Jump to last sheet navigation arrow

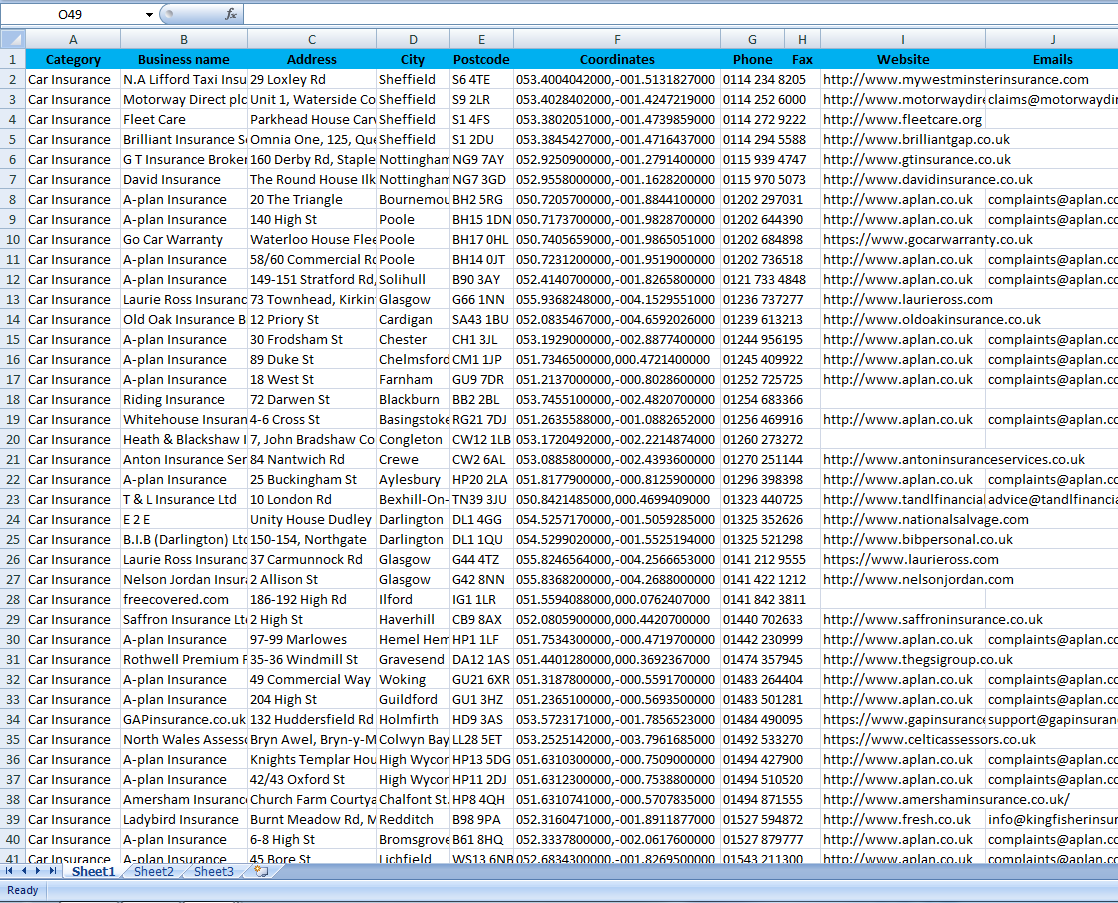tap(52, 872)
